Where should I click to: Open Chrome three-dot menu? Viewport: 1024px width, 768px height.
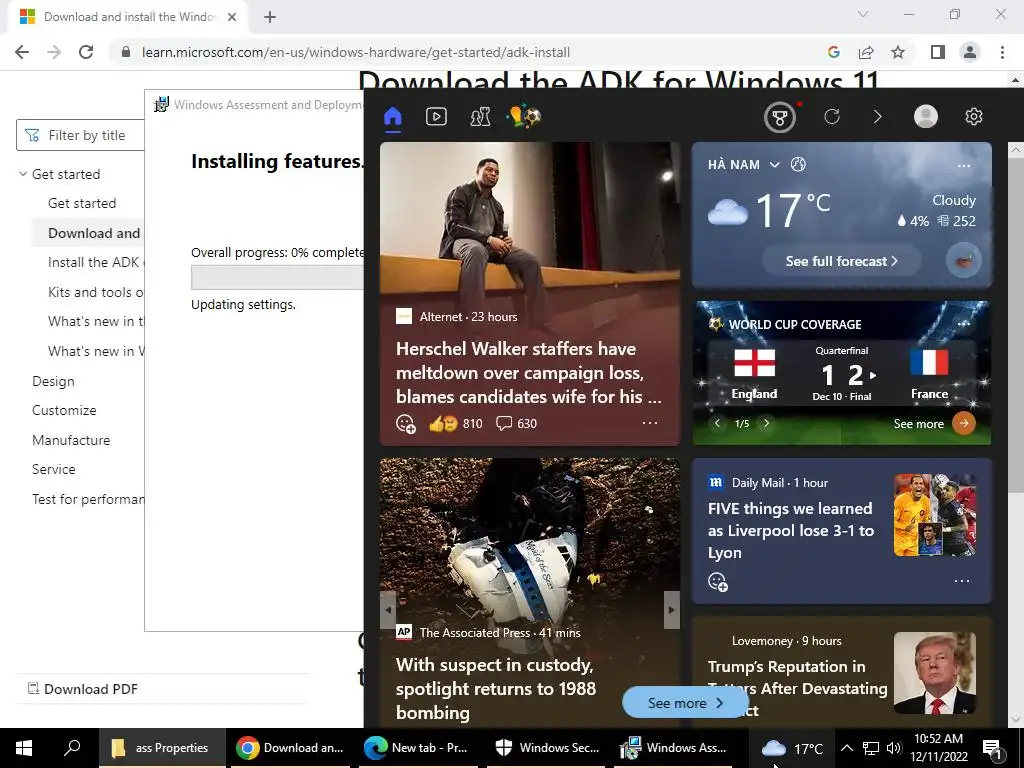[x=1002, y=52]
